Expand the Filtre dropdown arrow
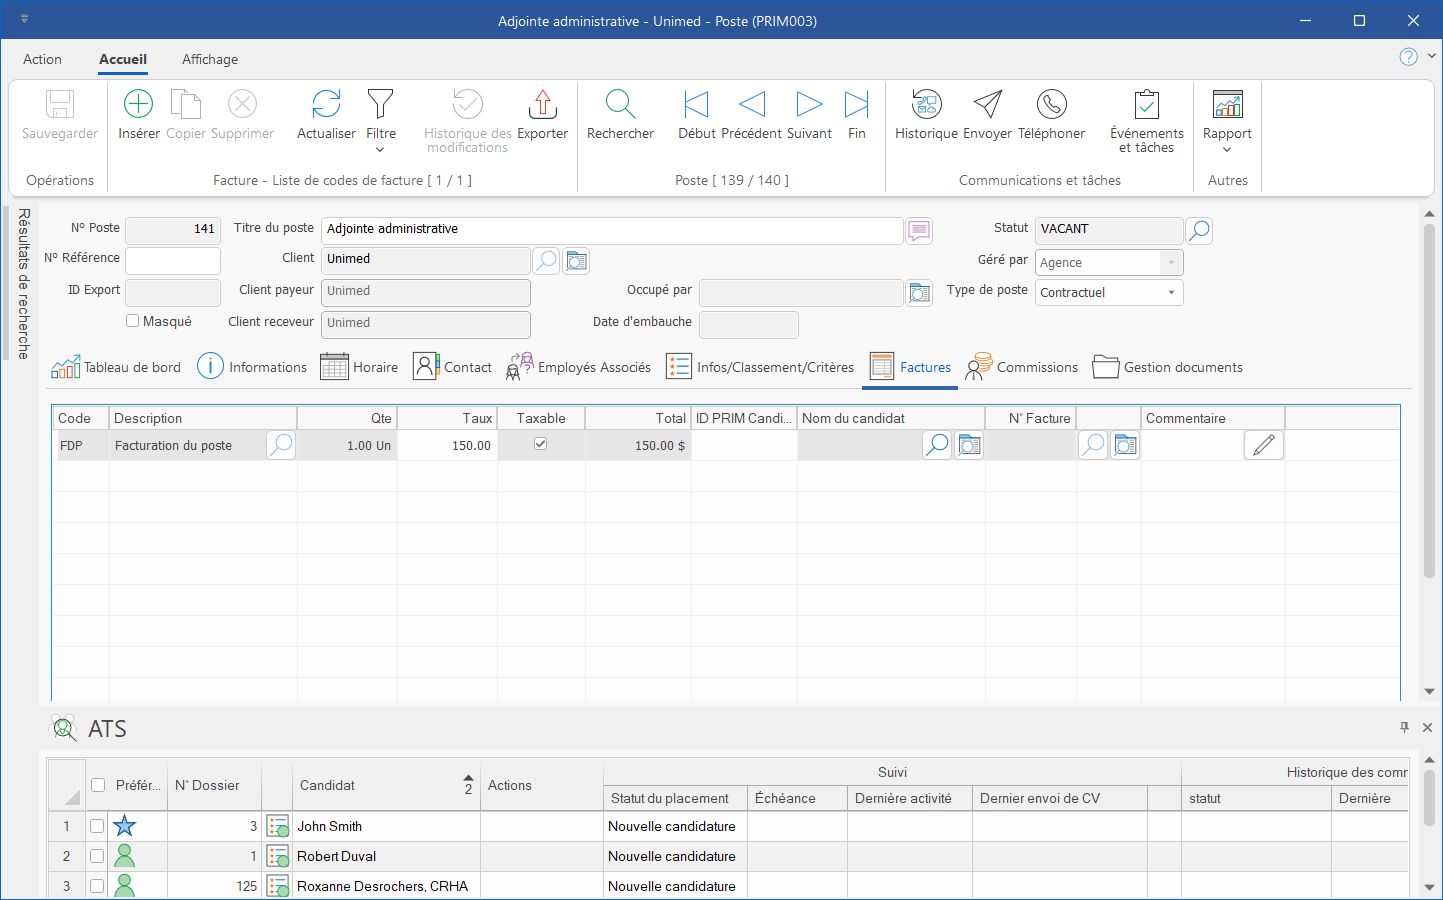The width and height of the screenshot is (1443, 900). [x=380, y=150]
